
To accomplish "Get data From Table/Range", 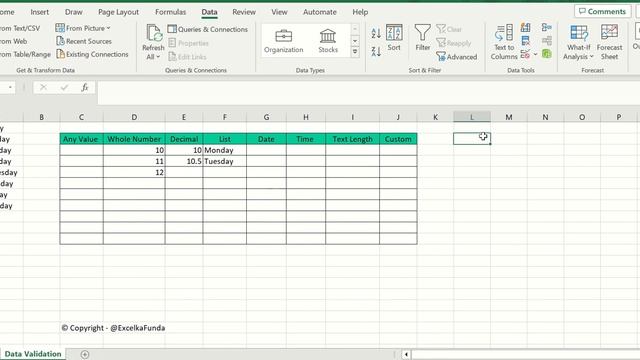I will 25,54.
